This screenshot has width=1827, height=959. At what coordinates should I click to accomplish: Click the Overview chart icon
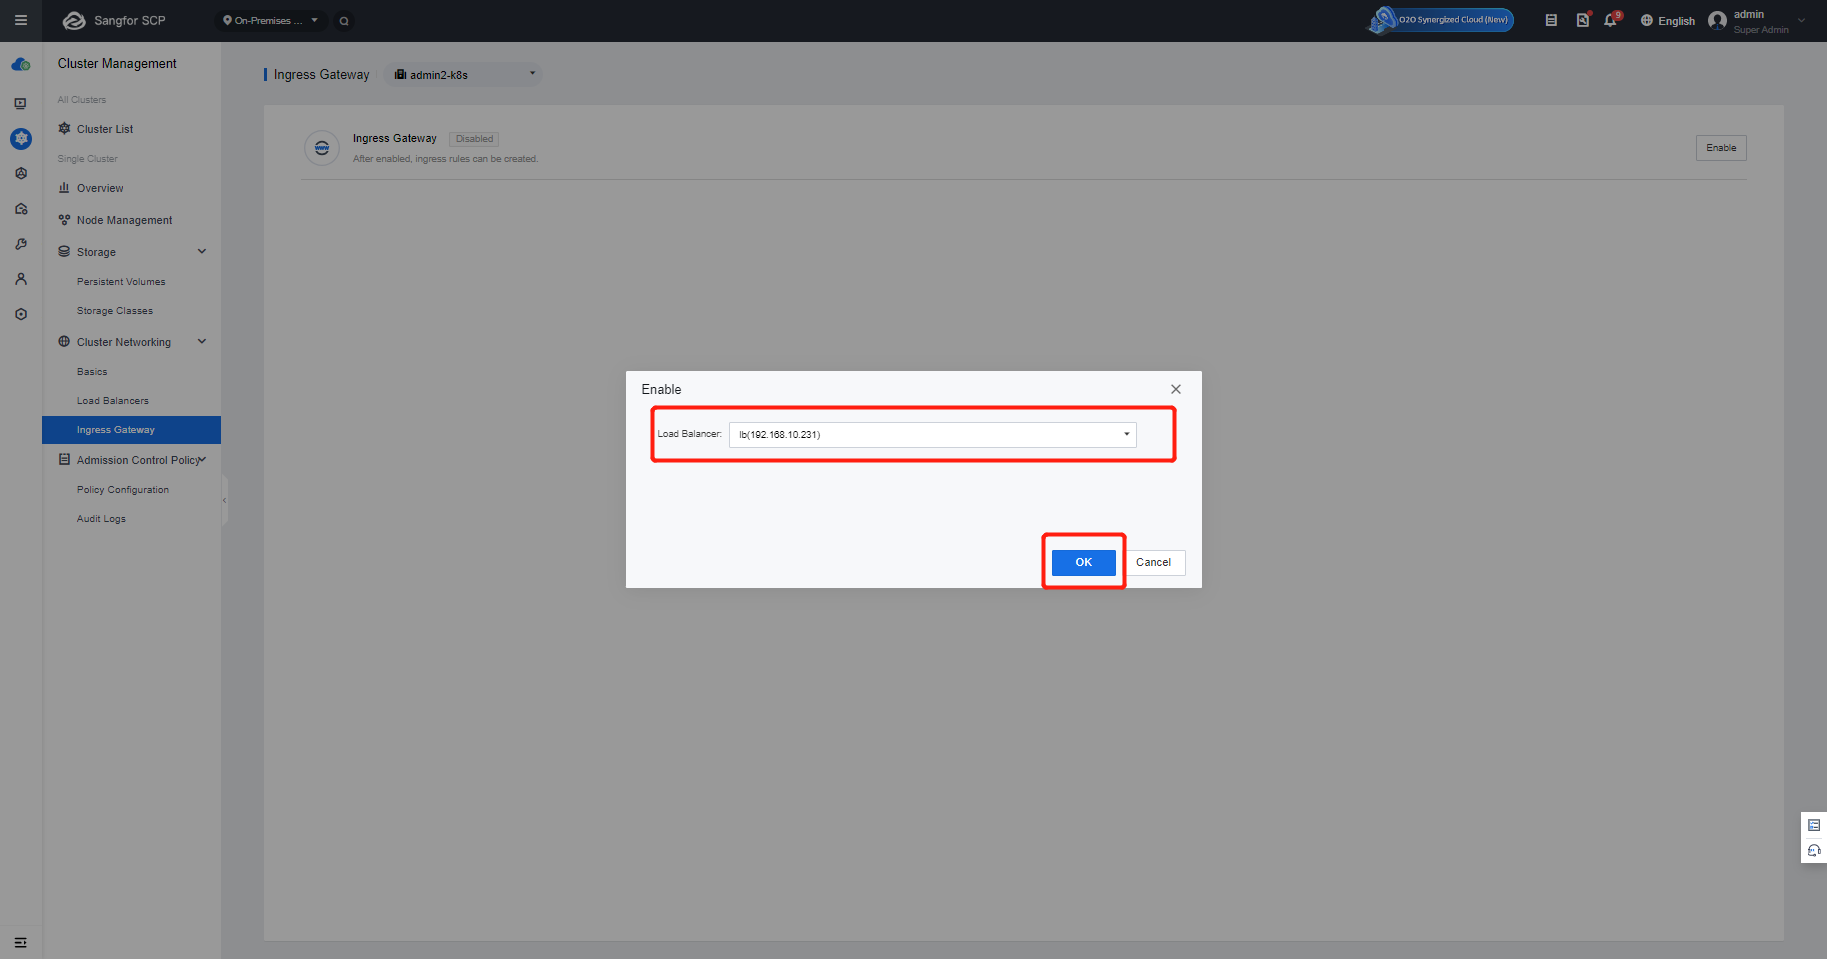[x=64, y=188]
